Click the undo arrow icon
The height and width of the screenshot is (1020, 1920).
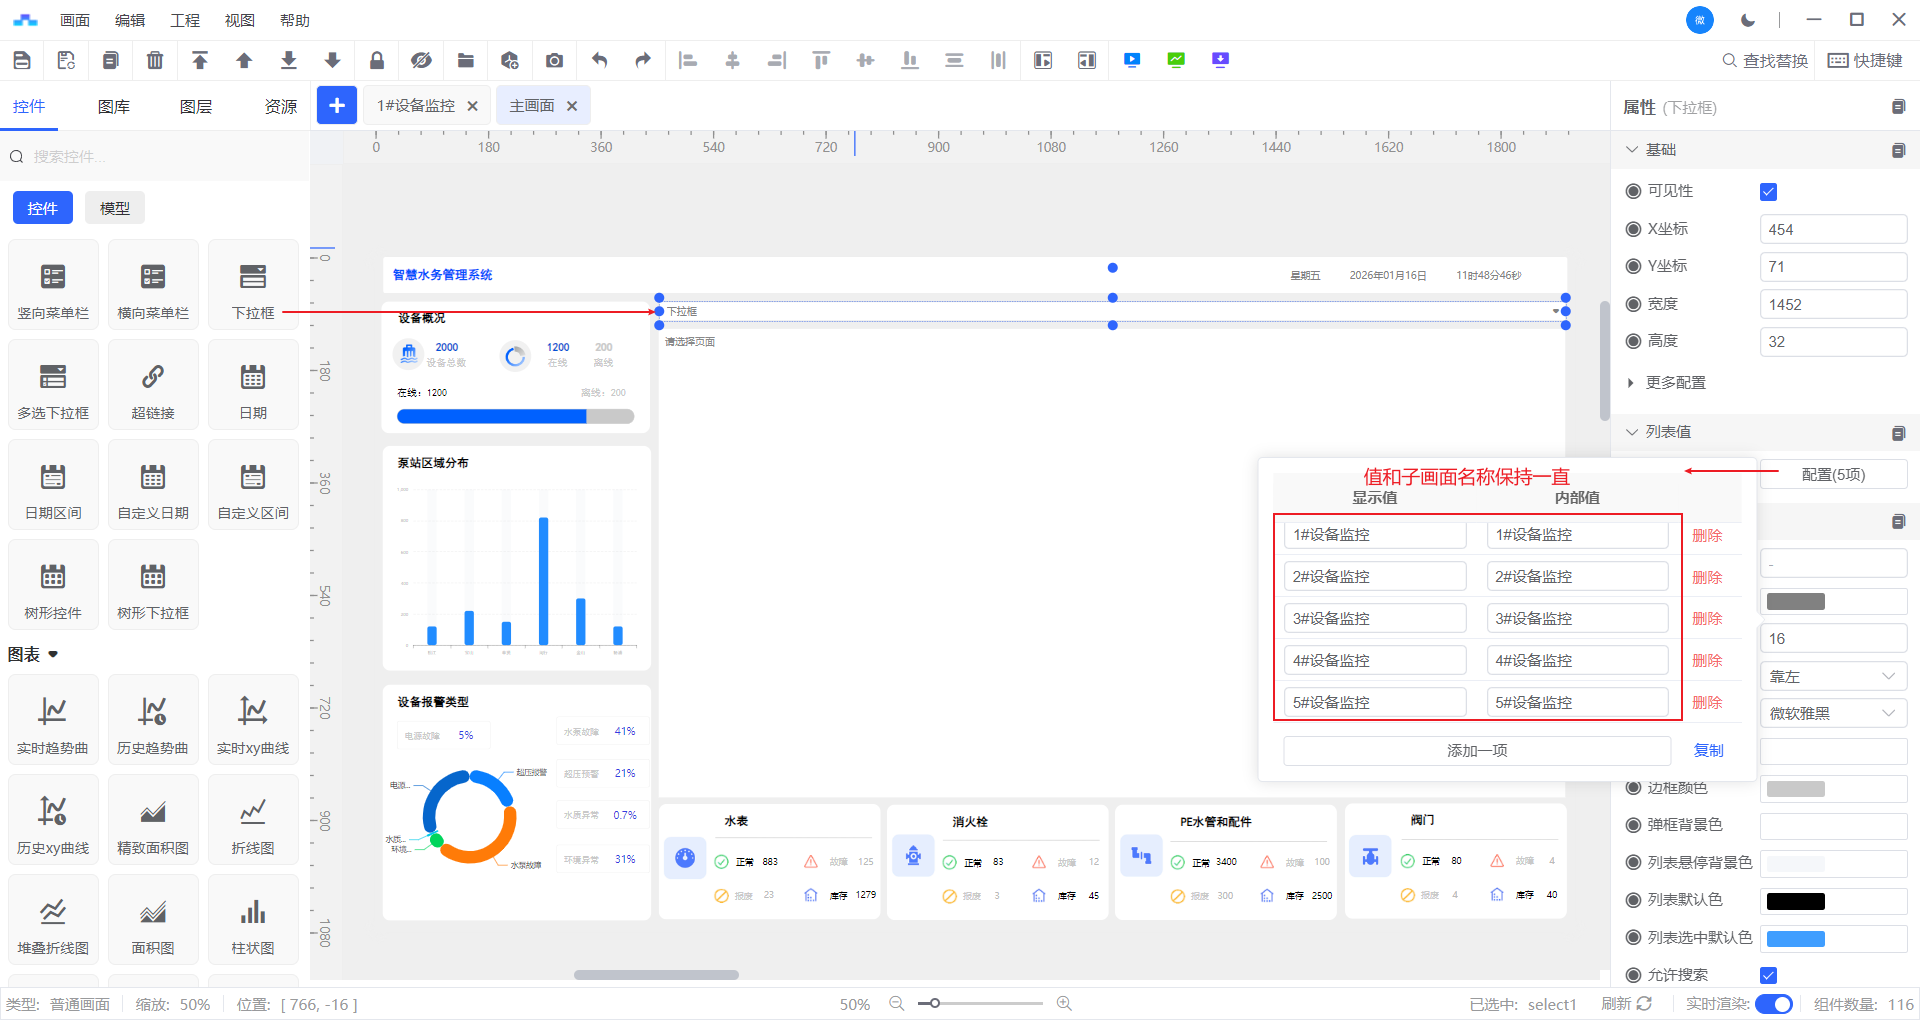pyautogui.click(x=599, y=60)
